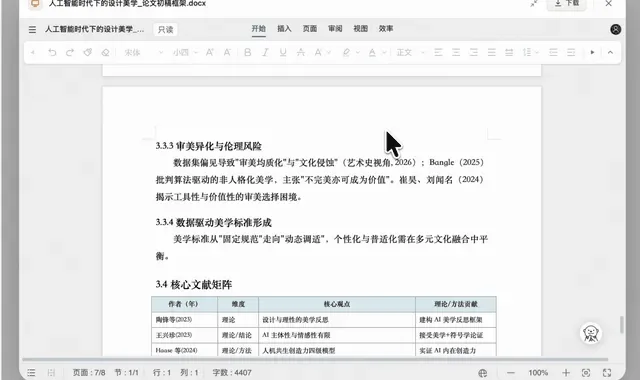Click the increase indent icon
Viewport: 640px width, 380px height.
coord(571,52)
